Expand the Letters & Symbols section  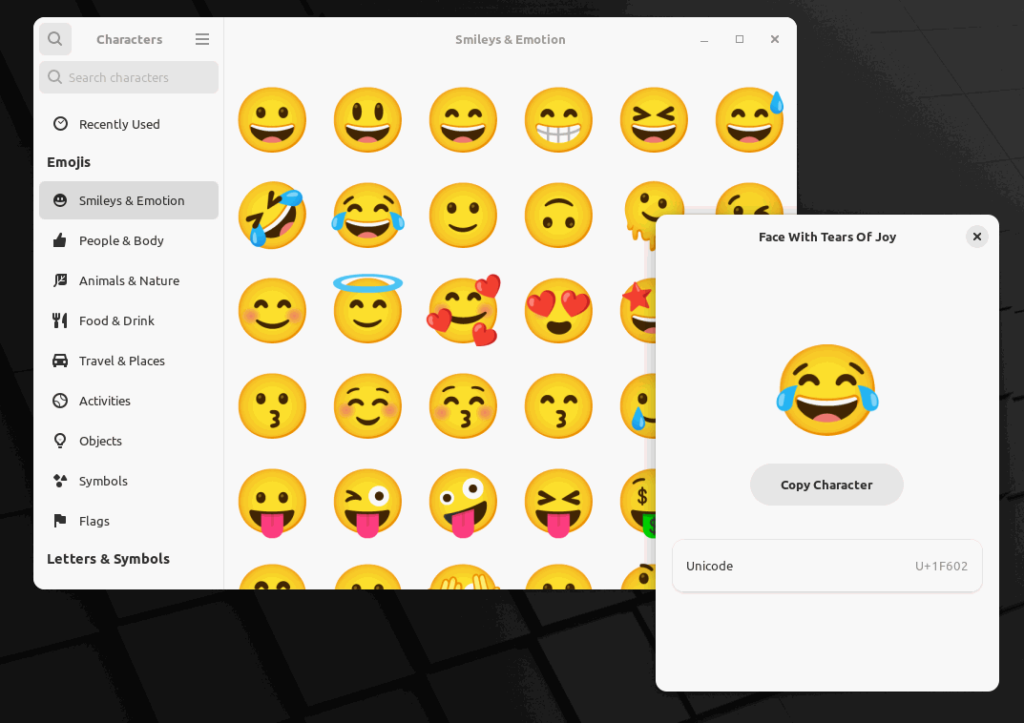coord(108,558)
